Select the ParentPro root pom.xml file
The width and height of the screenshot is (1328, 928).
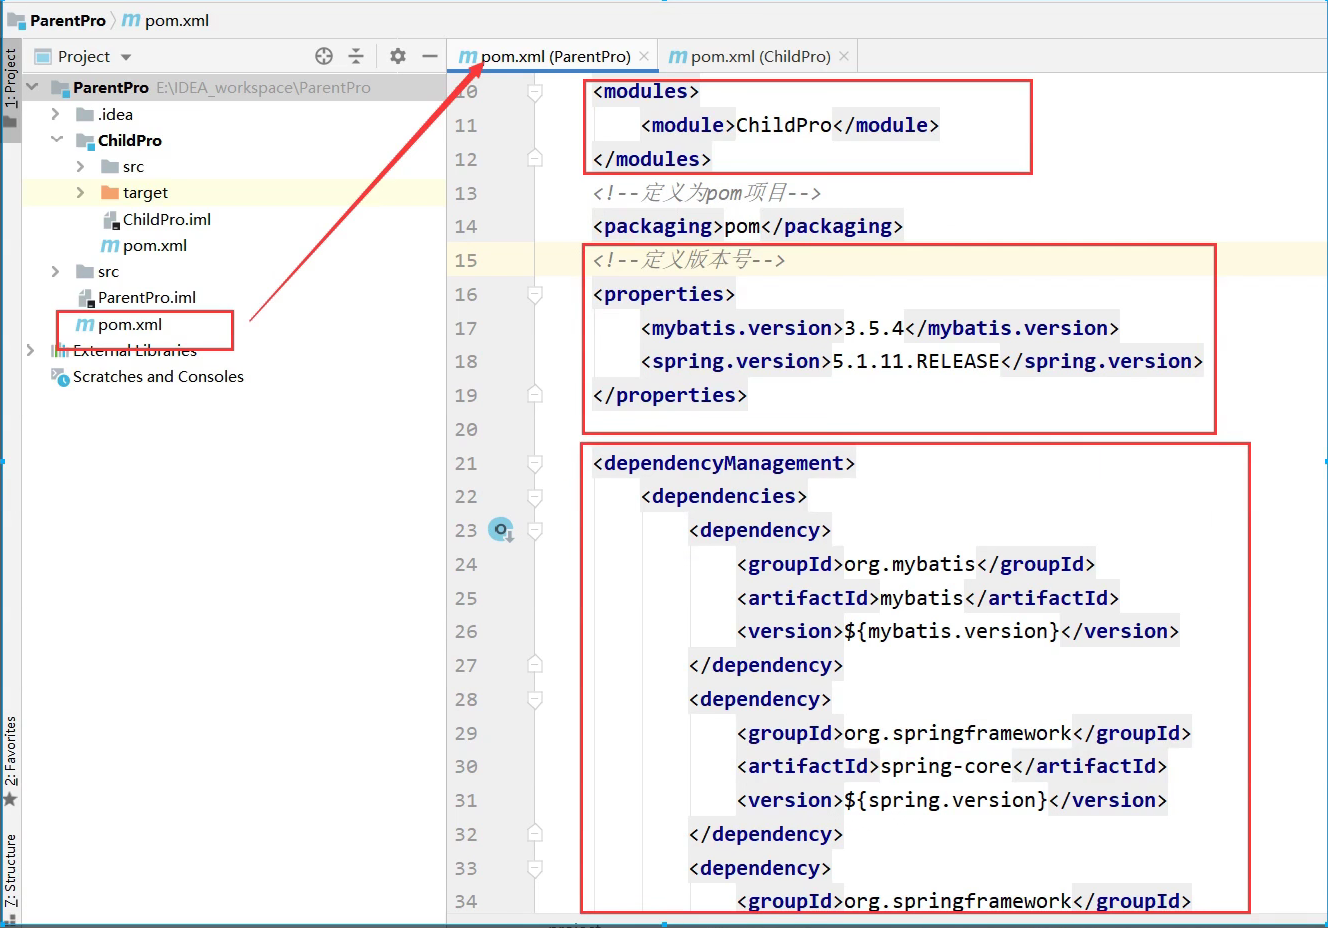coord(120,324)
